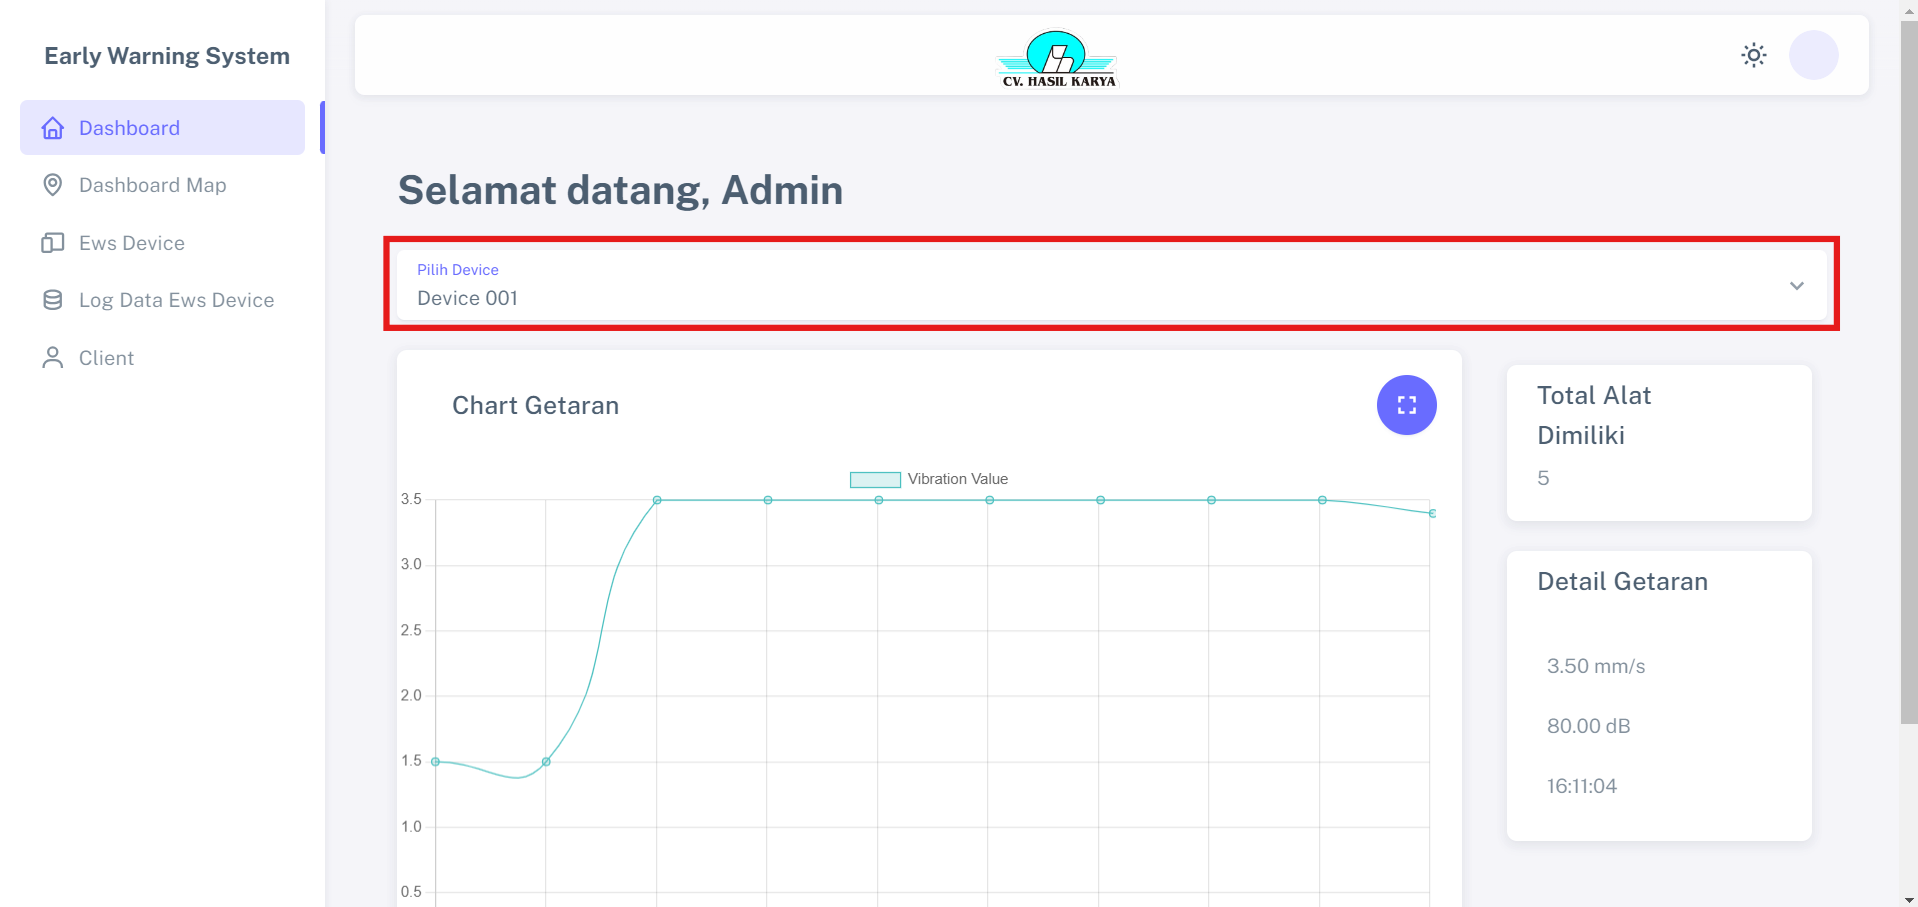Click the chevron arrow in device selector

click(1796, 286)
